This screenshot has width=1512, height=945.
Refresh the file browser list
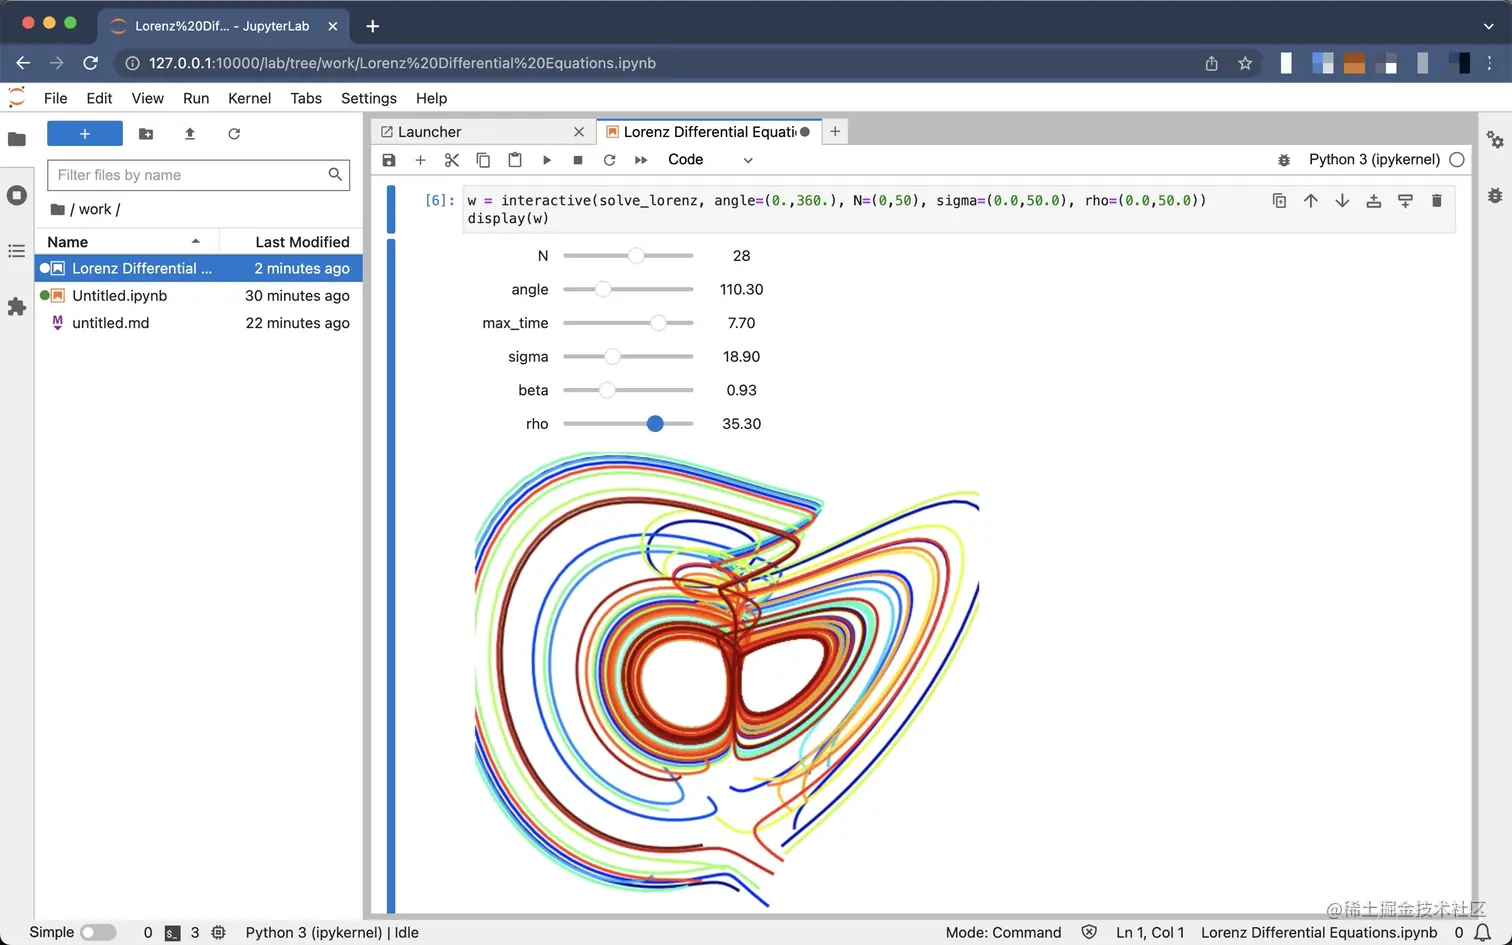pyautogui.click(x=234, y=134)
